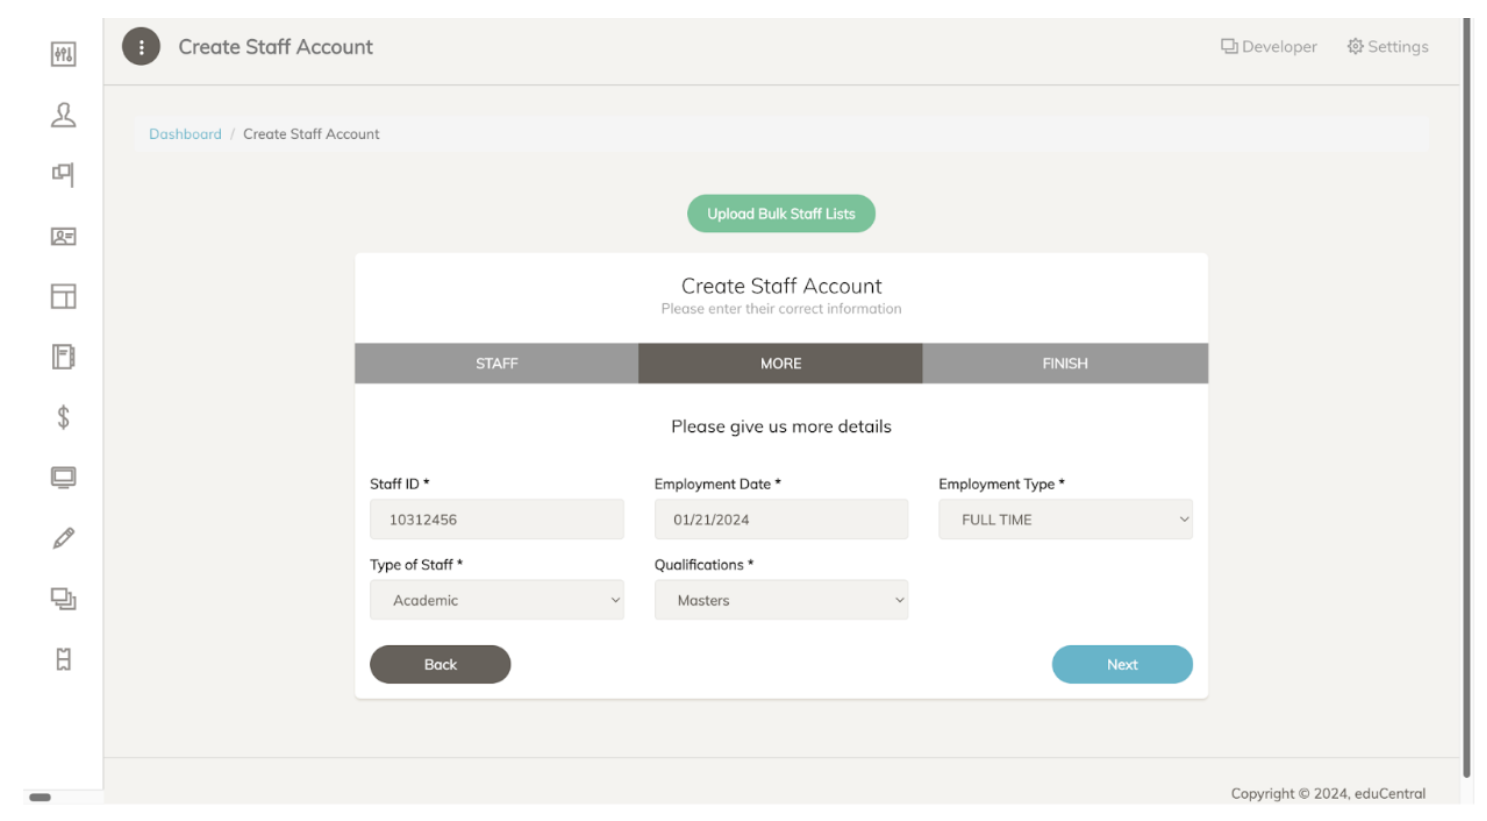Click the layout grid icon in sidebar
Image resolution: width=1487 pixels, height=821 pixels.
point(63,296)
